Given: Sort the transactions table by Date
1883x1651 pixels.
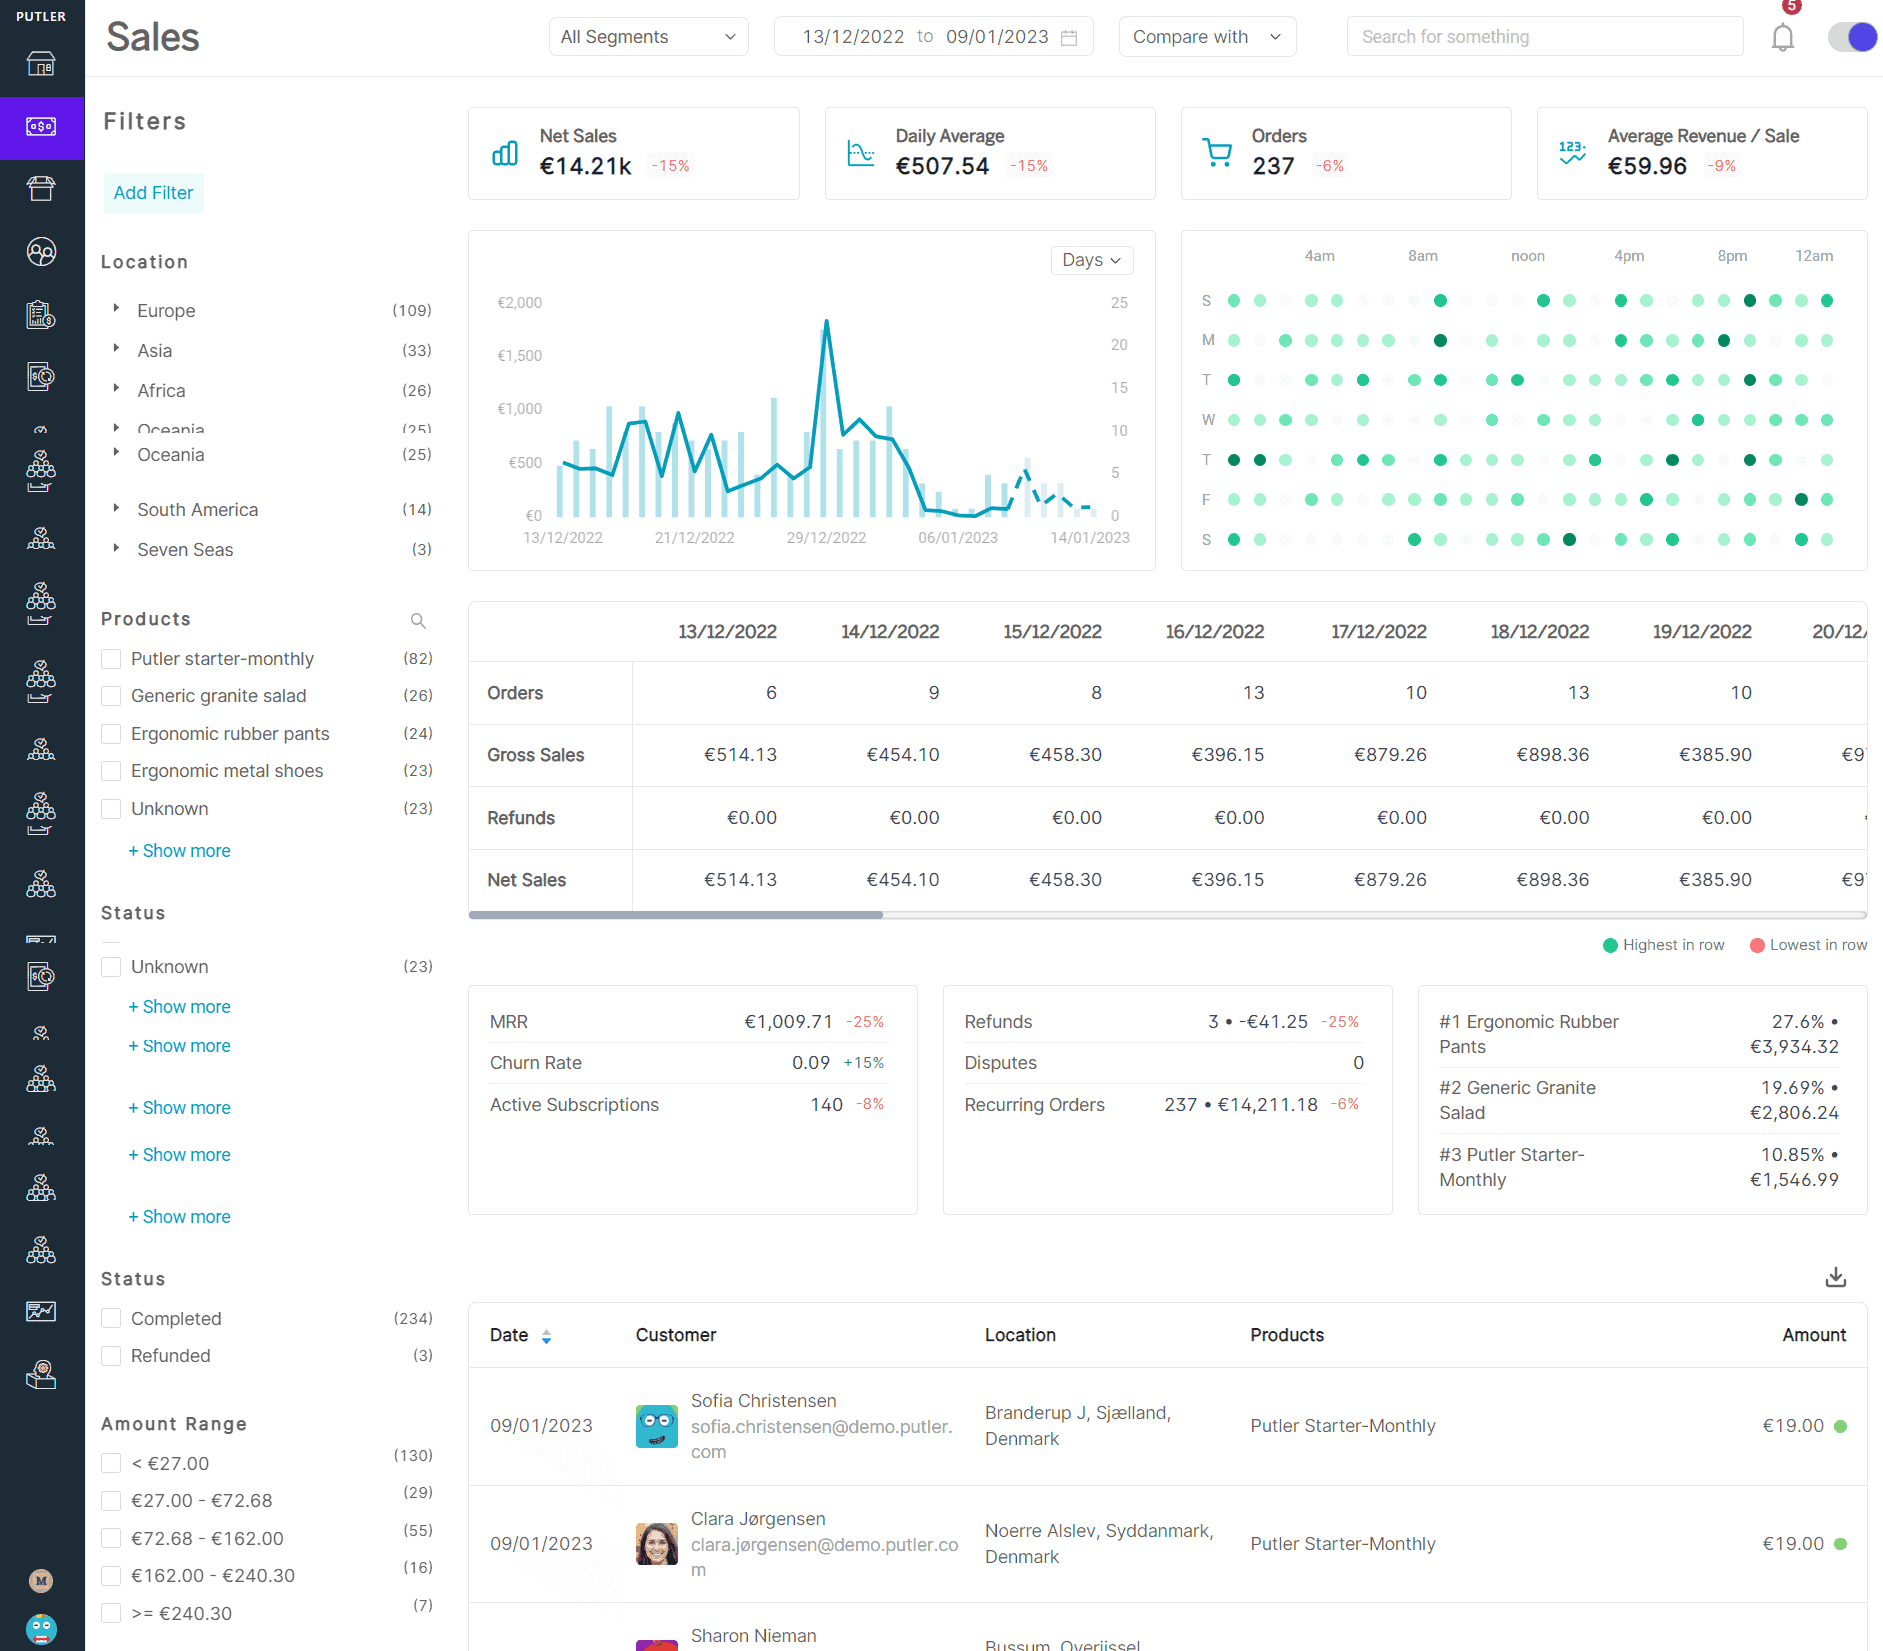Looking at the screenshot, I should point(547,1335).
